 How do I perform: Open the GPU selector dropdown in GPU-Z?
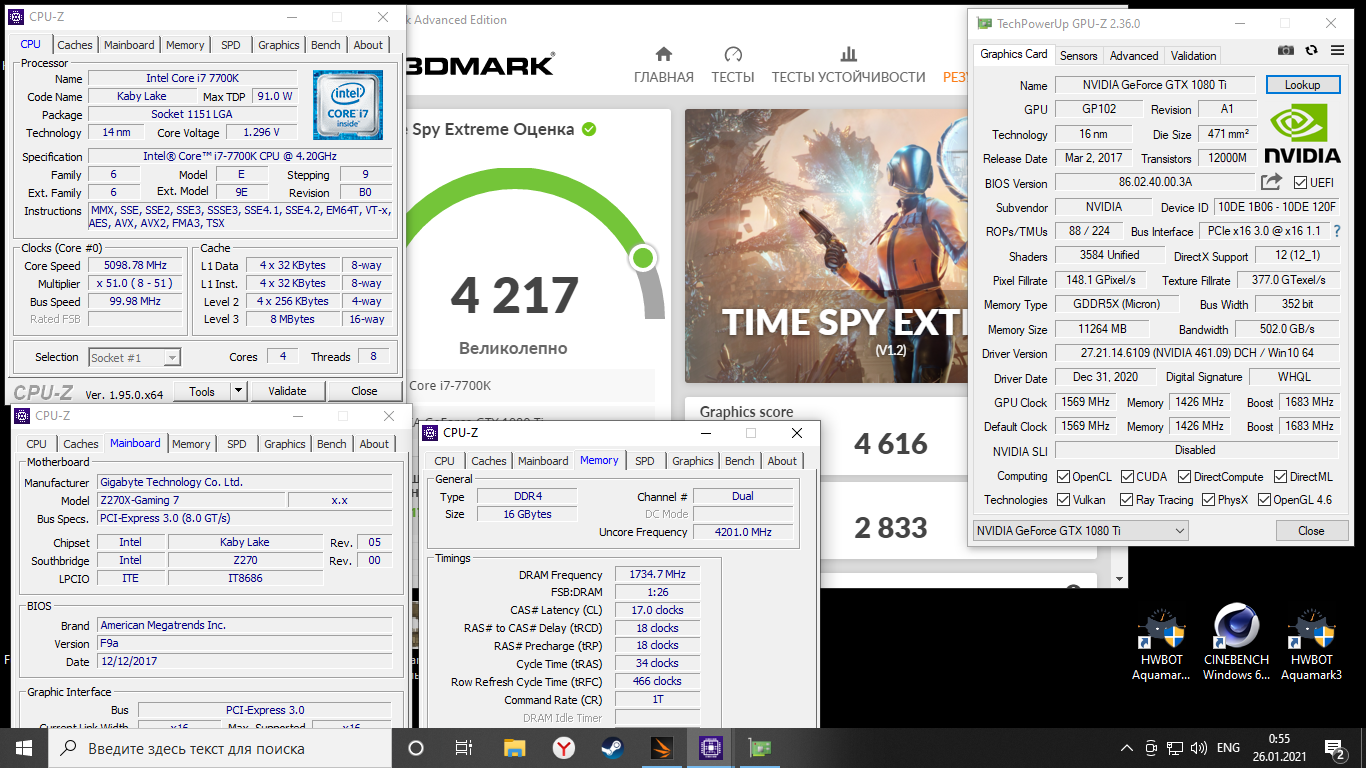pyautogui.click(x=1080, y=530)
